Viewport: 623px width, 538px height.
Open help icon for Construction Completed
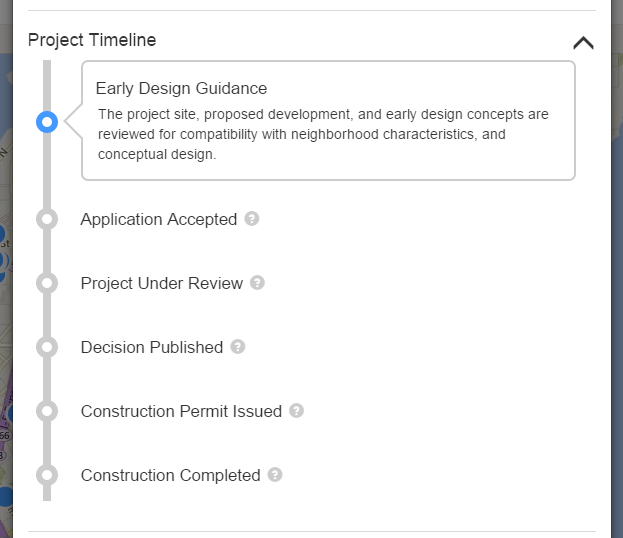click(x=275, y=474)
